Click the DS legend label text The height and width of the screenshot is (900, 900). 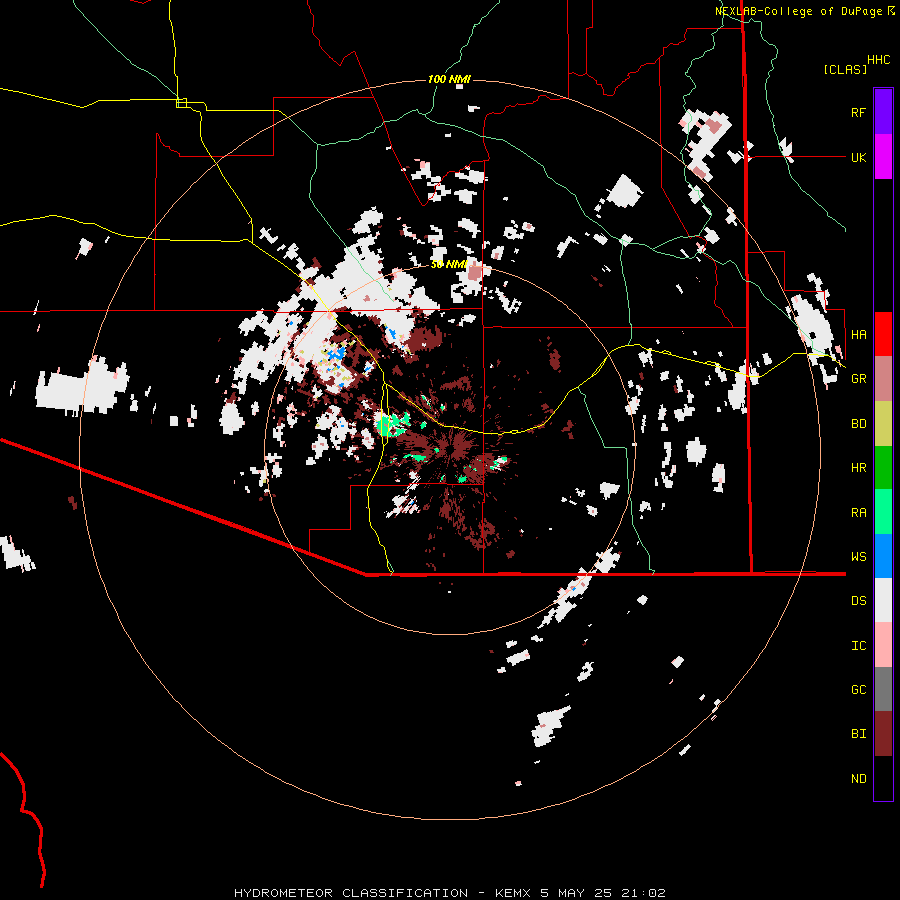point(858,601)
